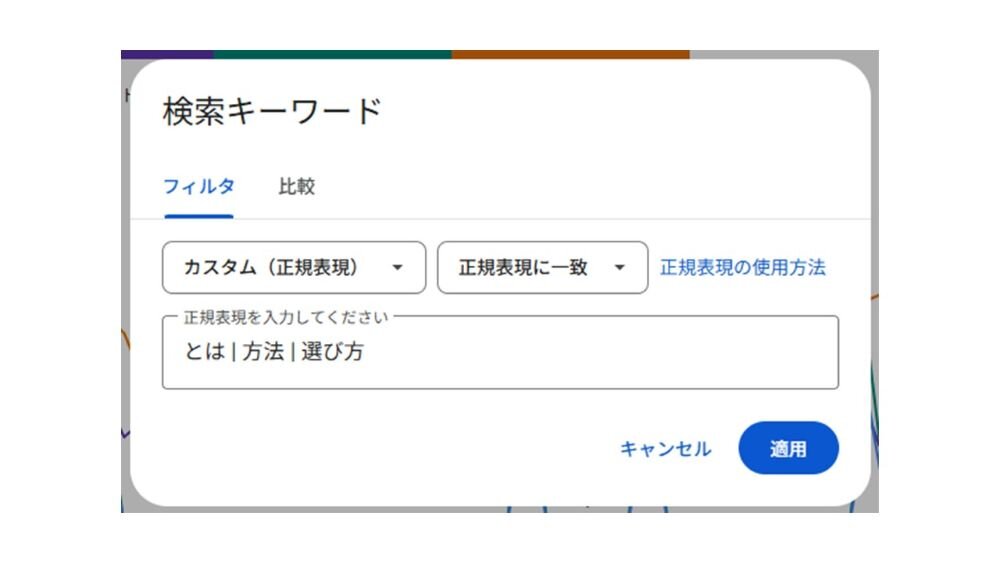This screenshot has width=1000, height=563.
Task: Click the word 方法 in the regex field
Action: tap(262, 352)
